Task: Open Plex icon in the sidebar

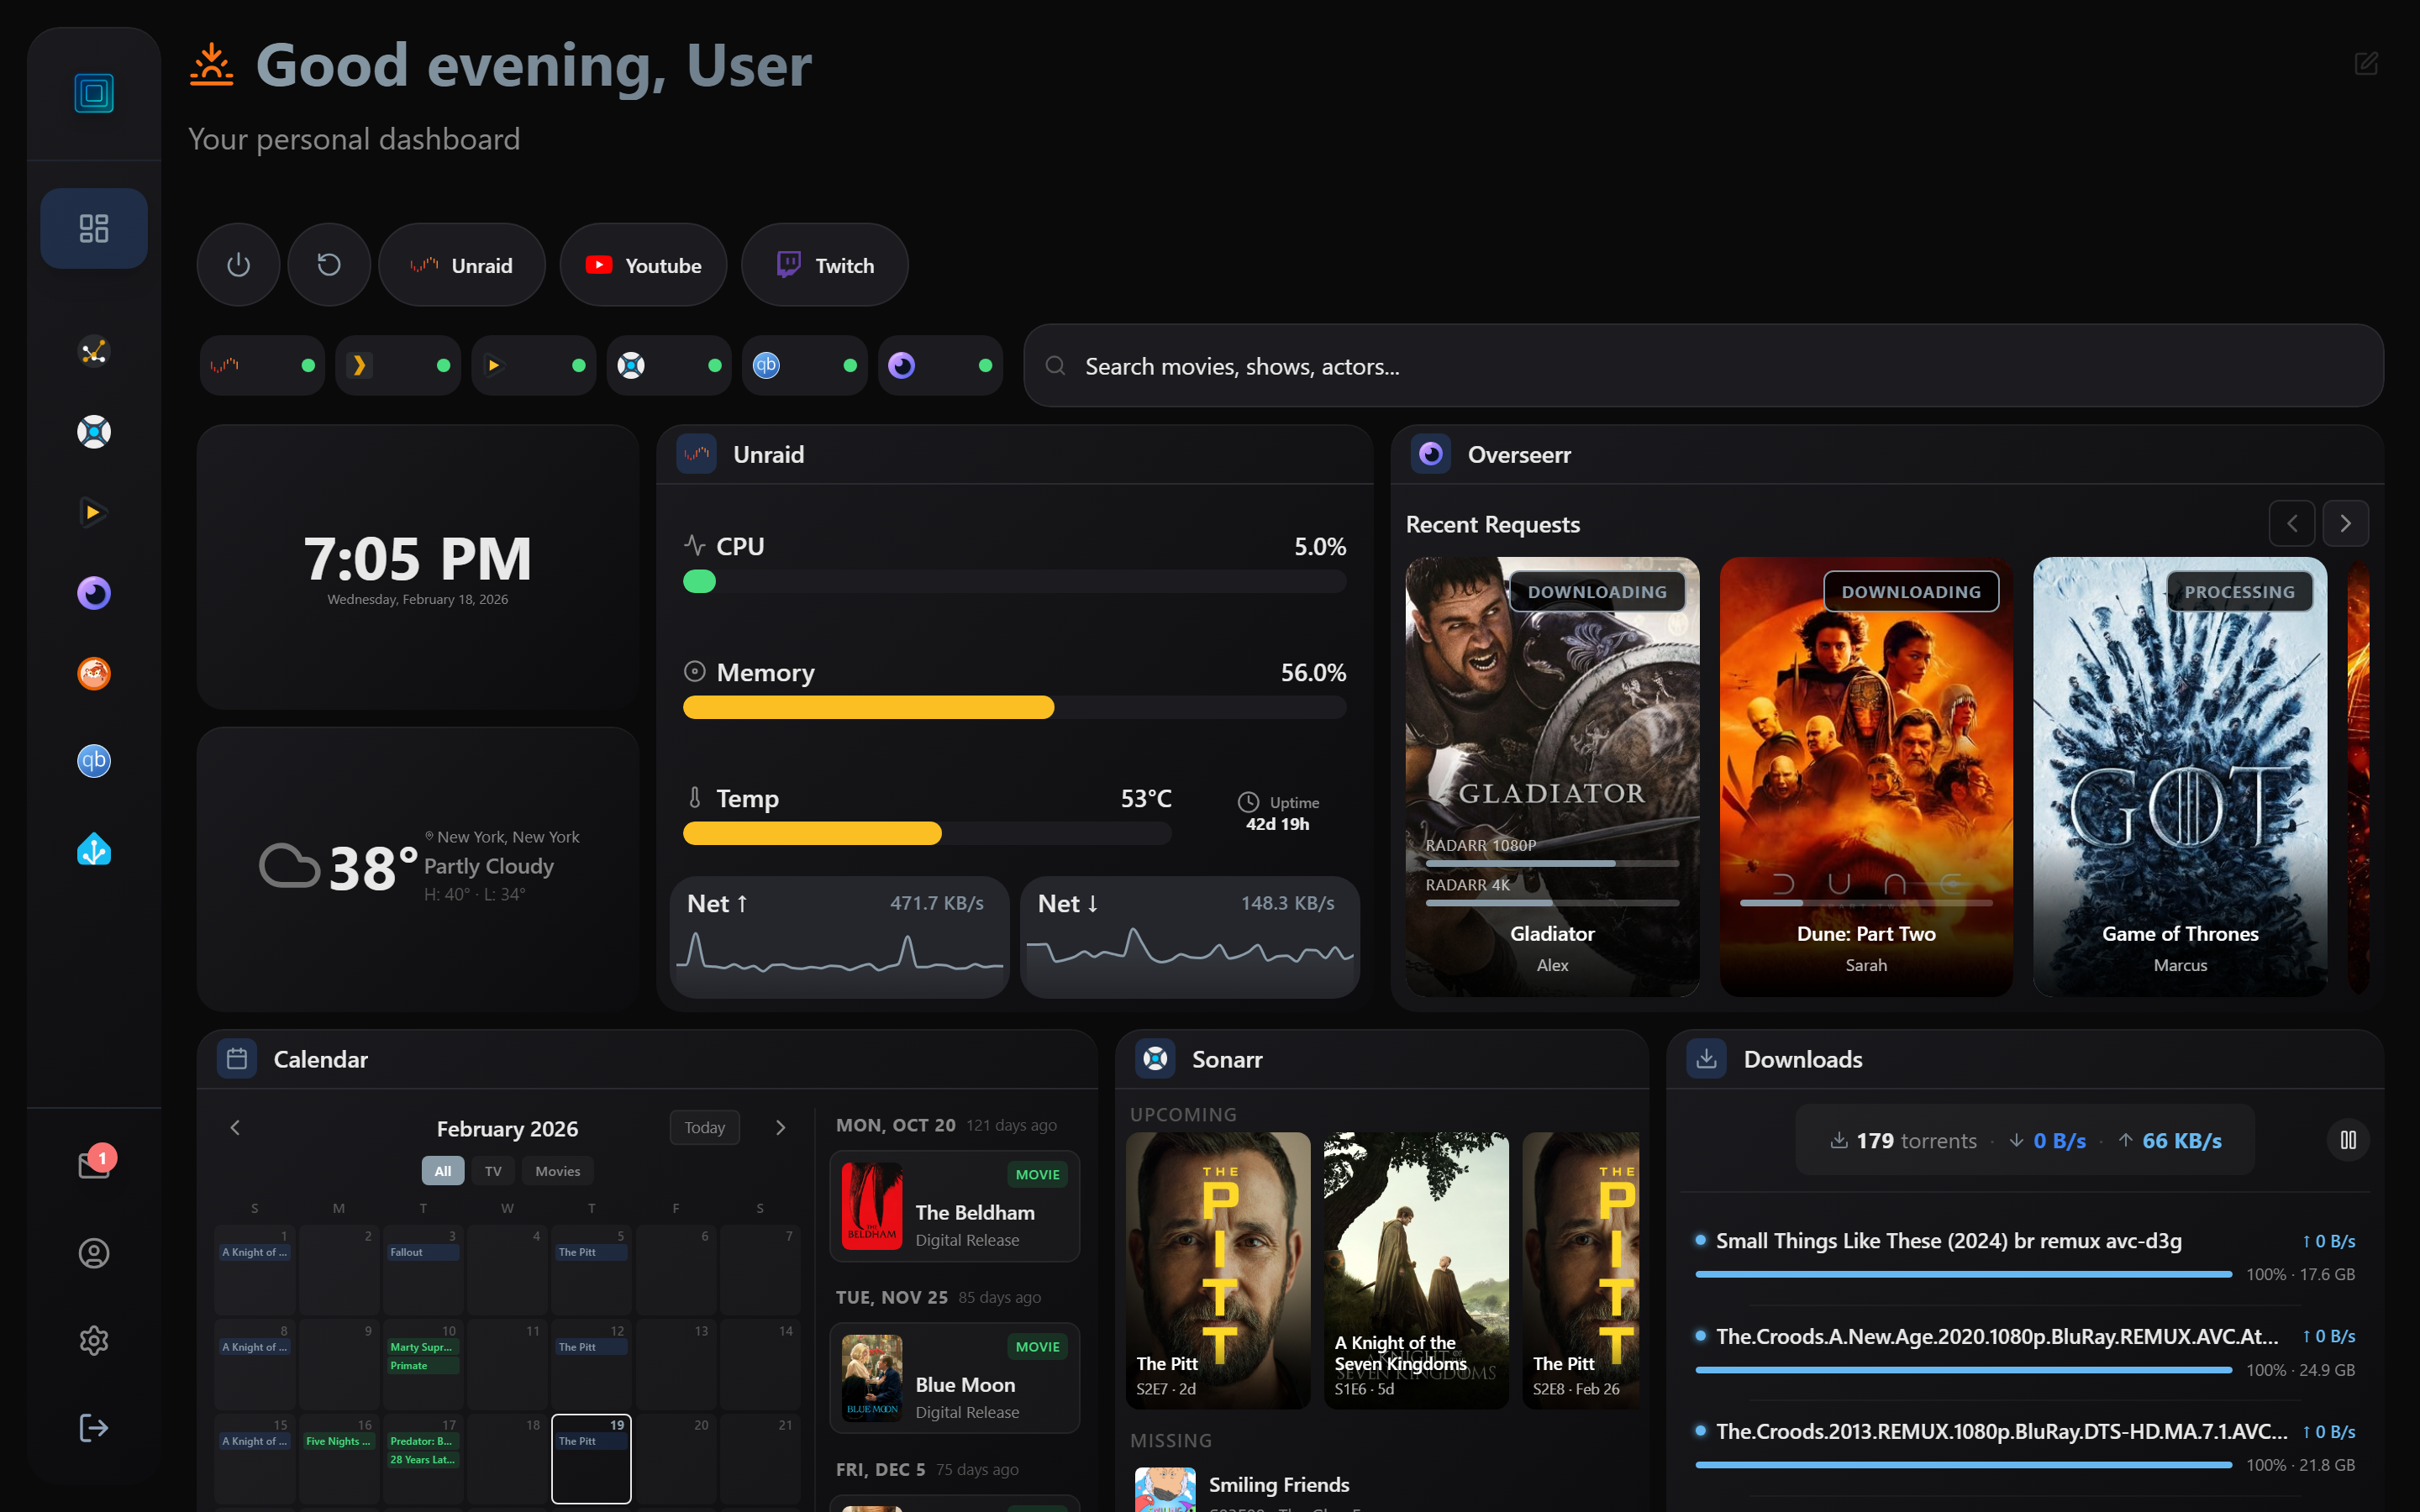Action: (x=94, y=351)
